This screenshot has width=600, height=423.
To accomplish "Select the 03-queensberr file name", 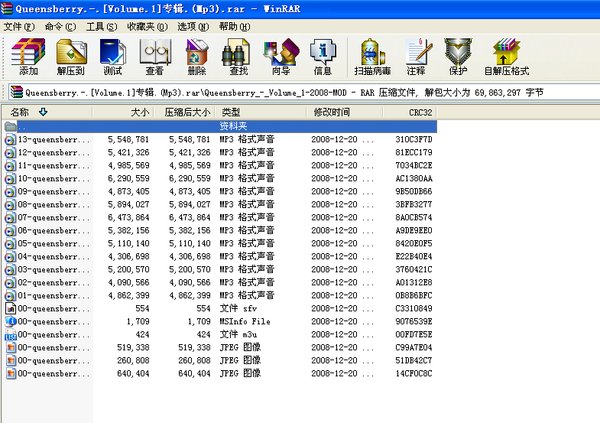I will coord(54,270).
